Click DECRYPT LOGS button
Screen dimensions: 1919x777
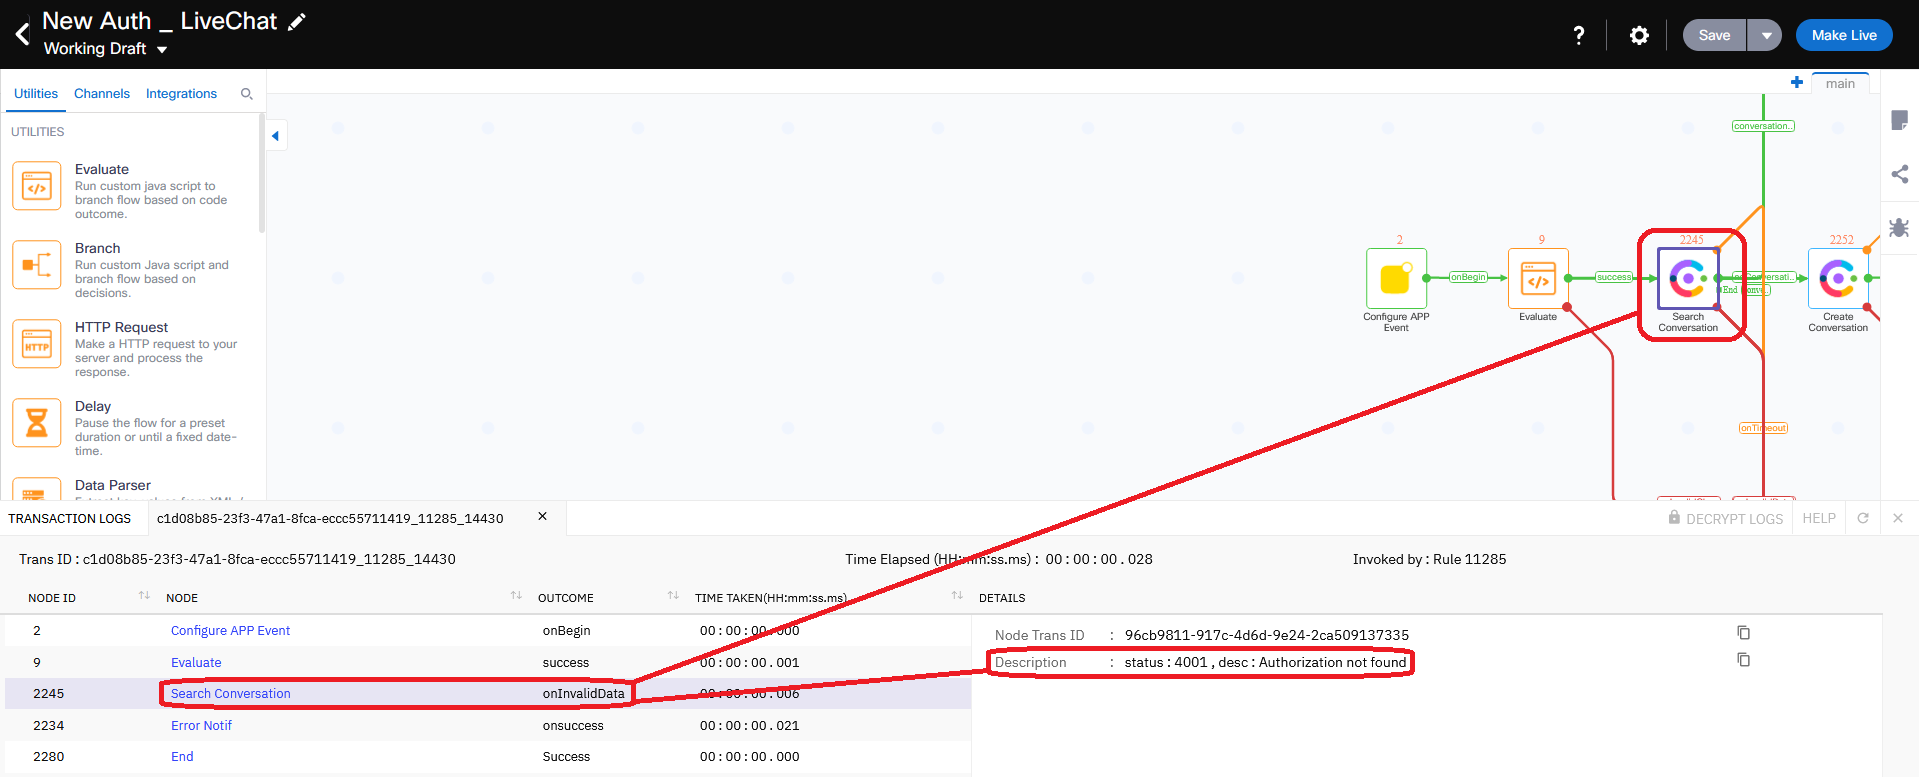(x=1725, y=518)
